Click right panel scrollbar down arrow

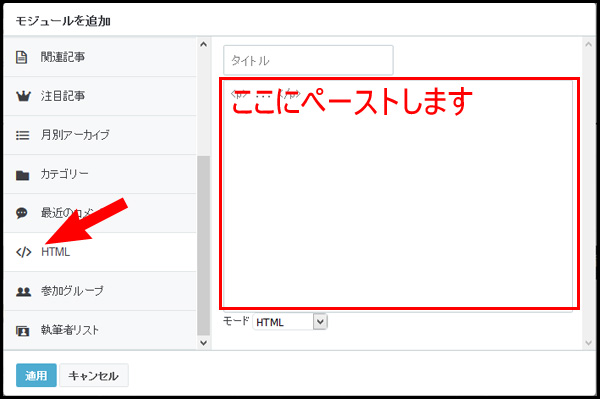(x=589, y=343)
